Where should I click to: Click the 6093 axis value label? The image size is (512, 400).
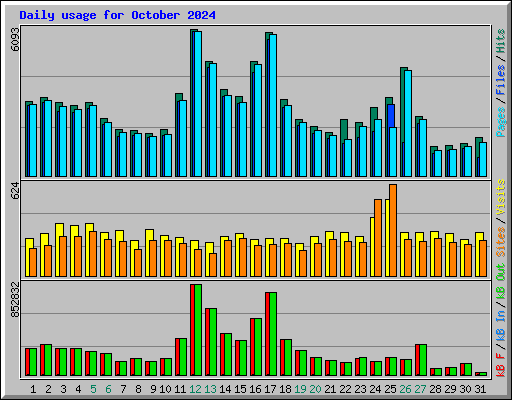(x=15, y=39)
